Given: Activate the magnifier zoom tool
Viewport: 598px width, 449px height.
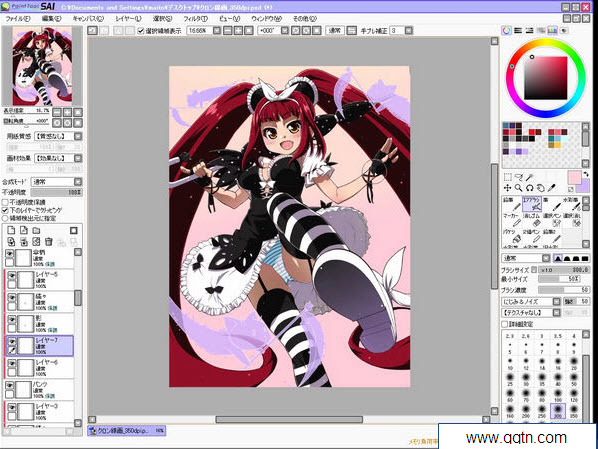Looking at the screenshot, I should tap(518, 188).
